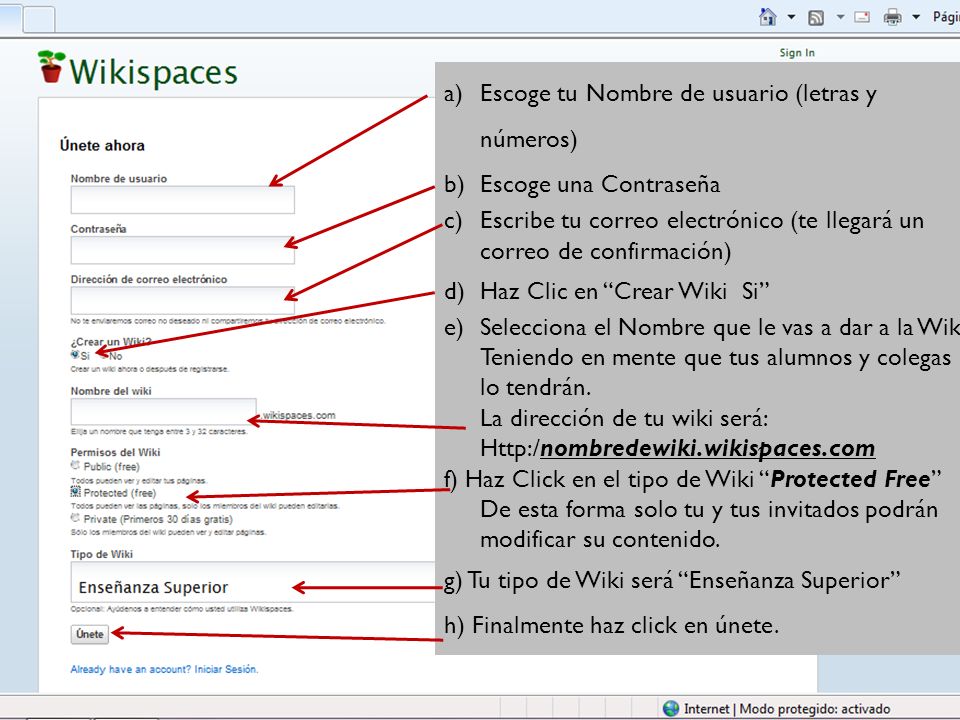Select the empty browser tab
This screenshot has height=720, width=960.
pos(39,19)
